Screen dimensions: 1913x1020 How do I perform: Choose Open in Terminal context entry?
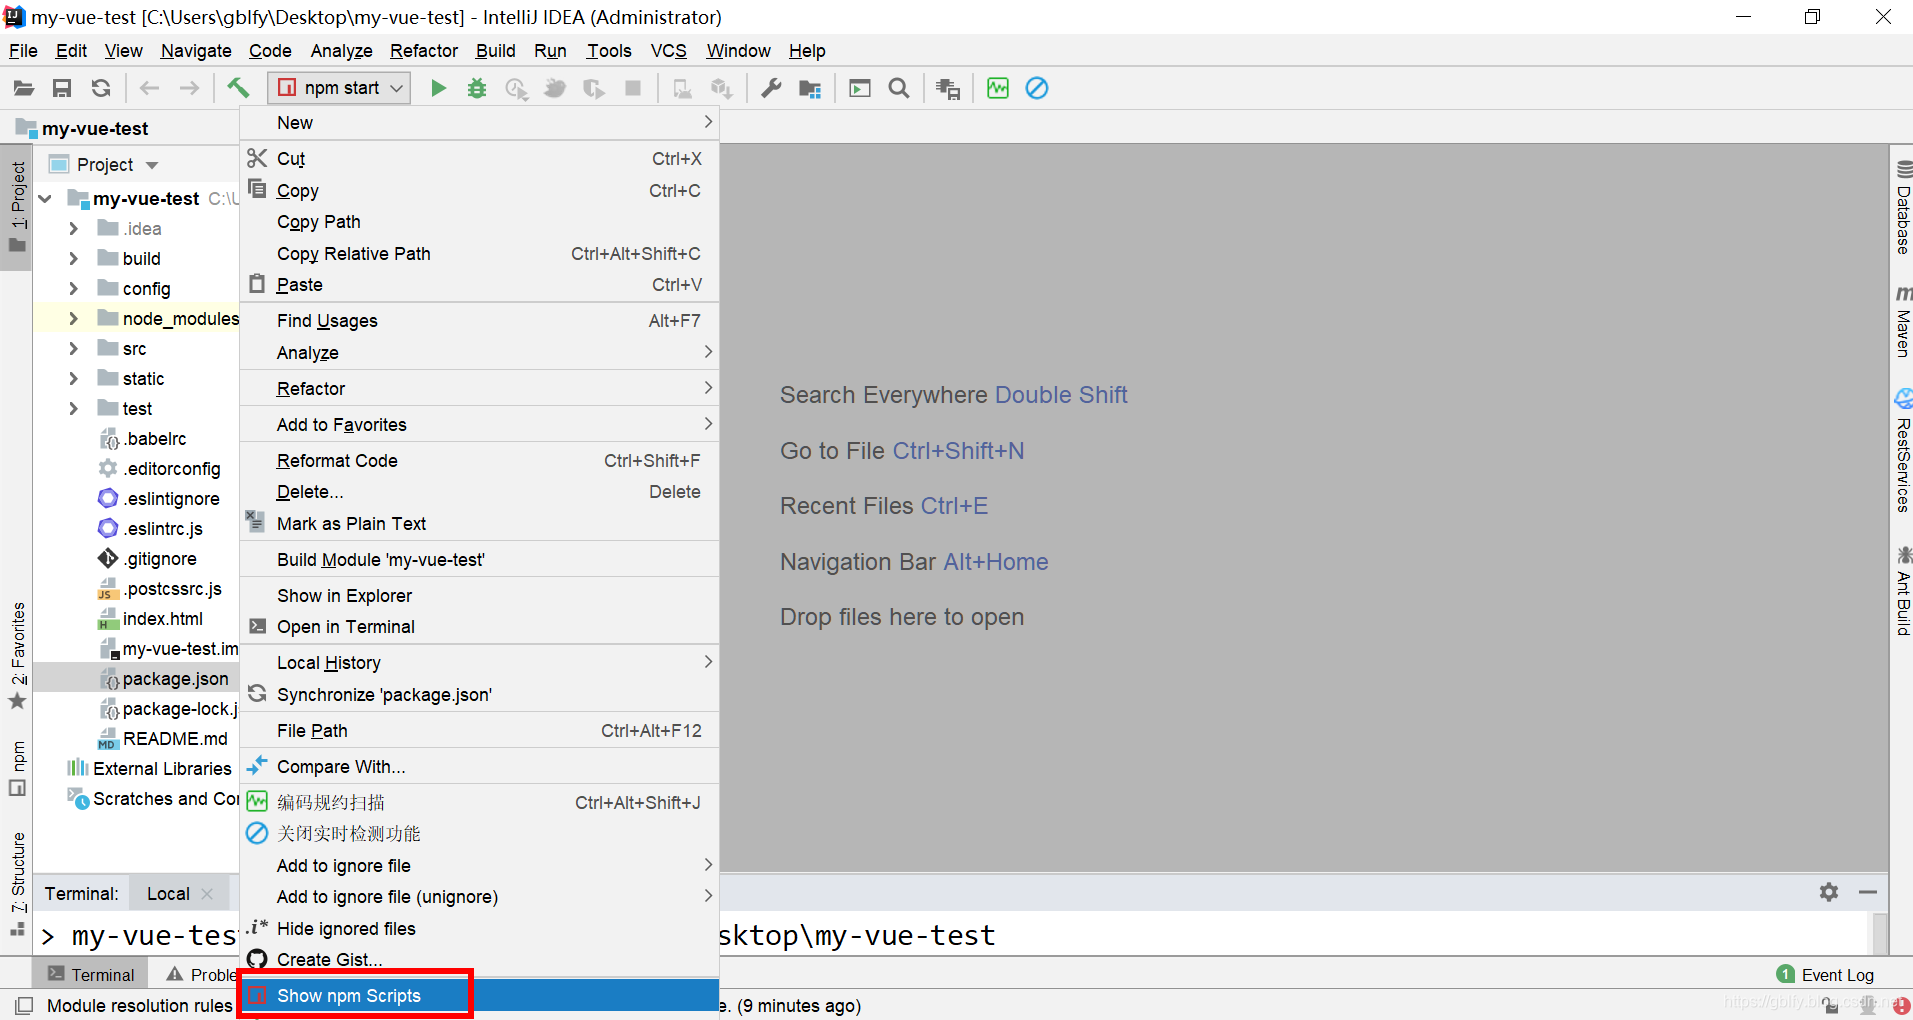tap(479, 627)
